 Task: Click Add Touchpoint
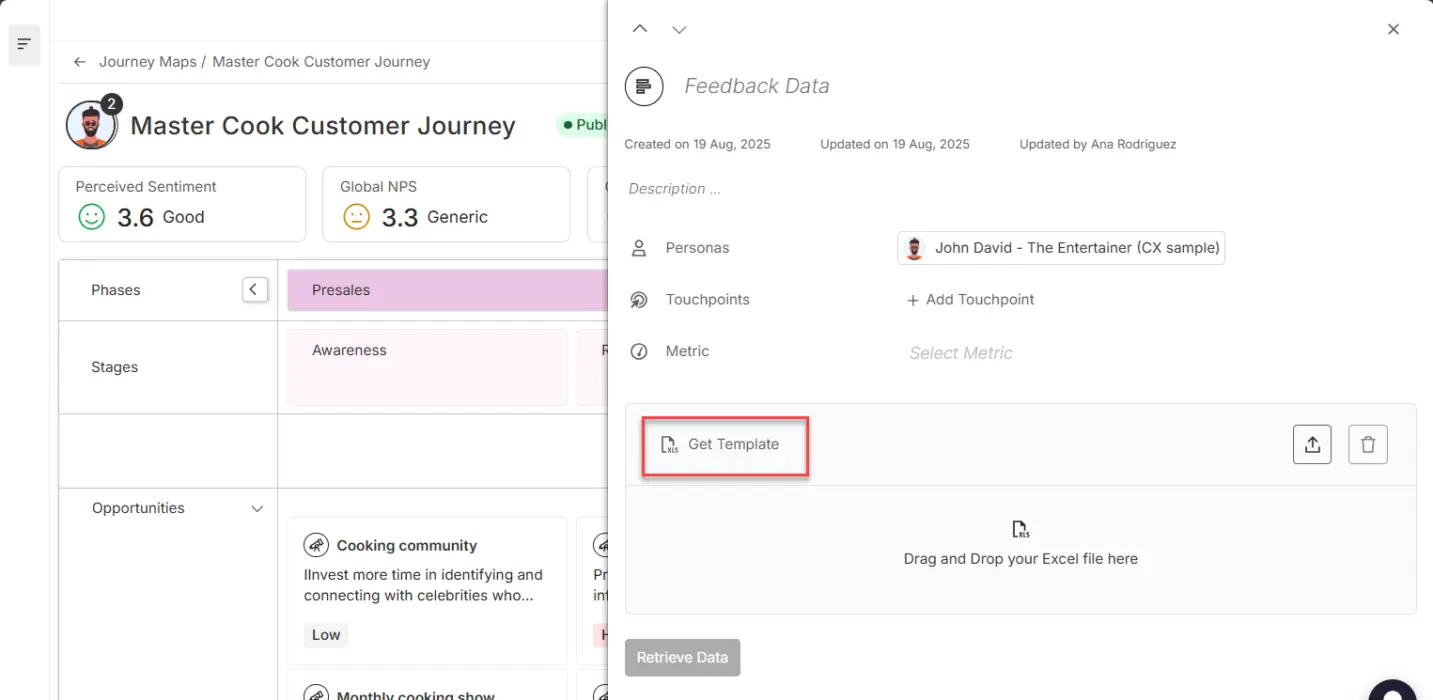(x=968, y=299)
